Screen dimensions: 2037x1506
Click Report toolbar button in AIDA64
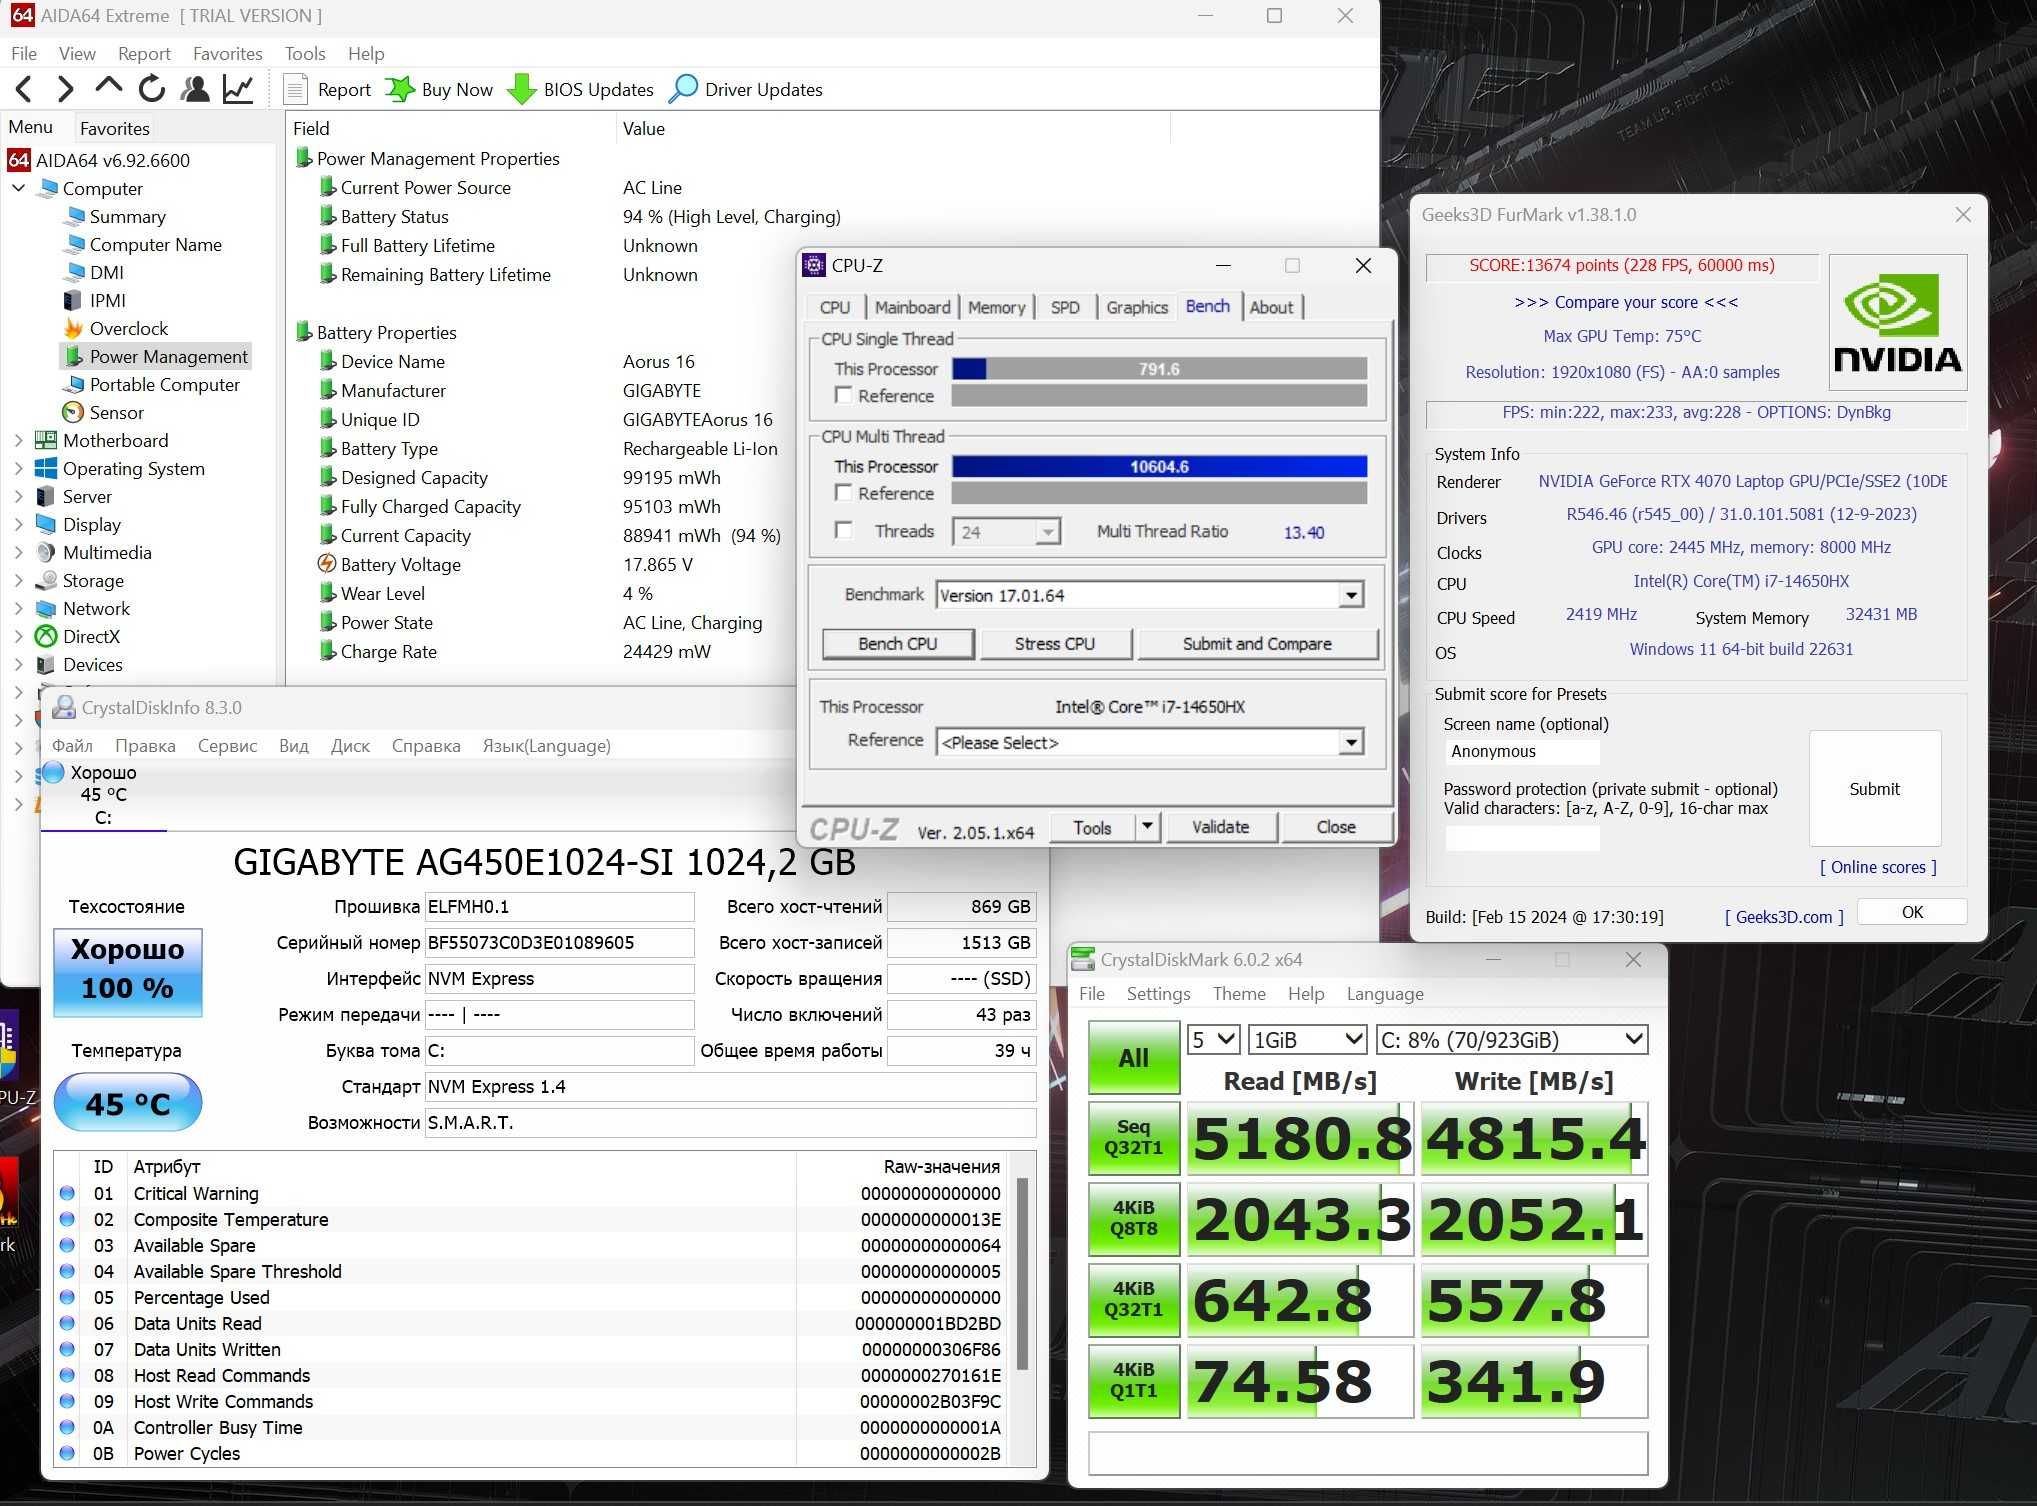(328, 89)
